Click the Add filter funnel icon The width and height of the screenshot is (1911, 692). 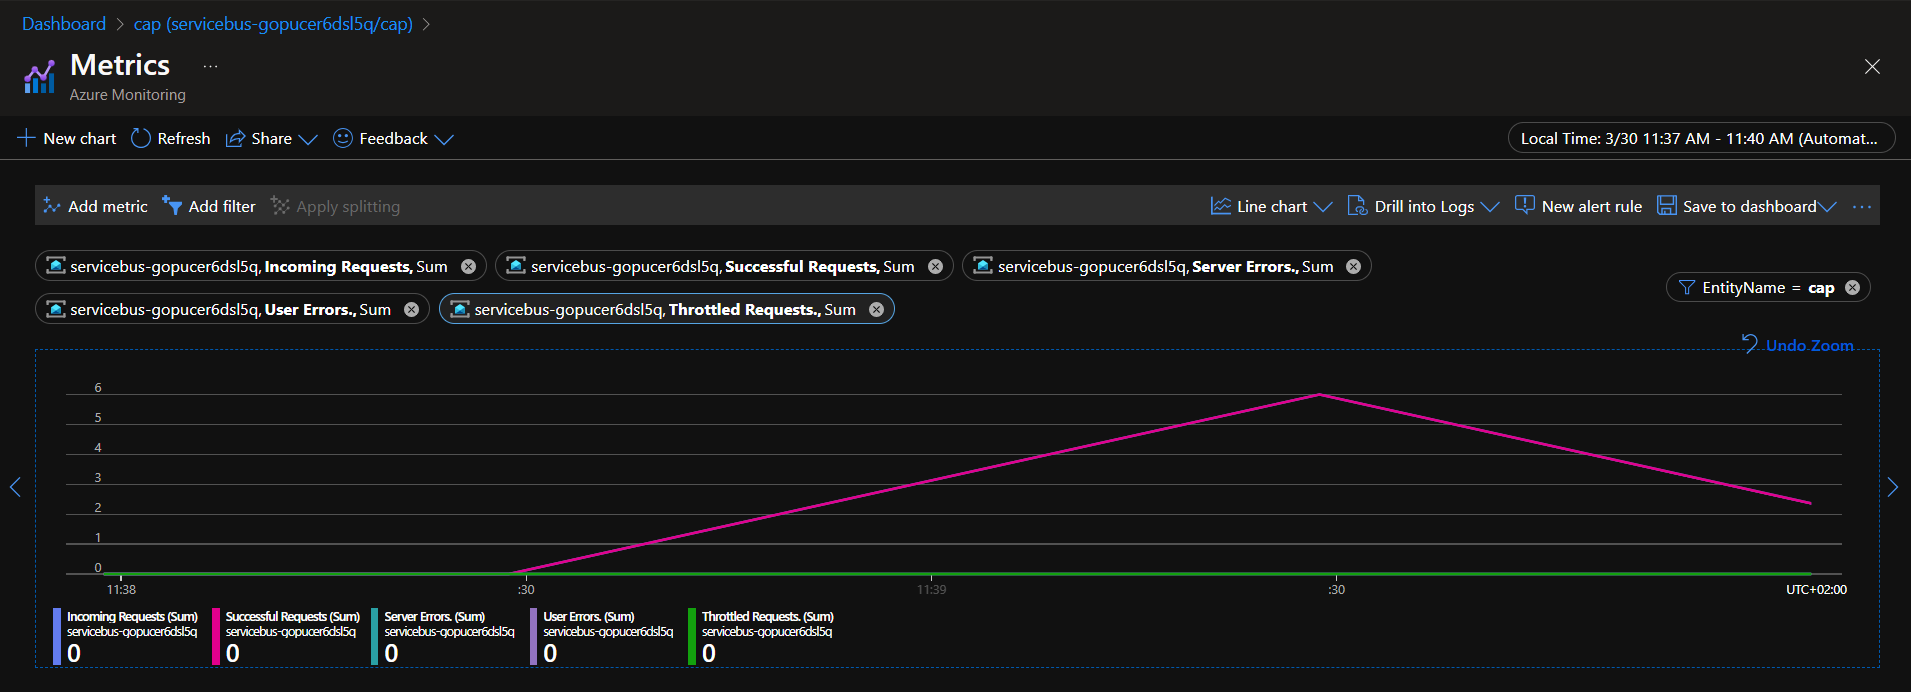tap(172, 206)
